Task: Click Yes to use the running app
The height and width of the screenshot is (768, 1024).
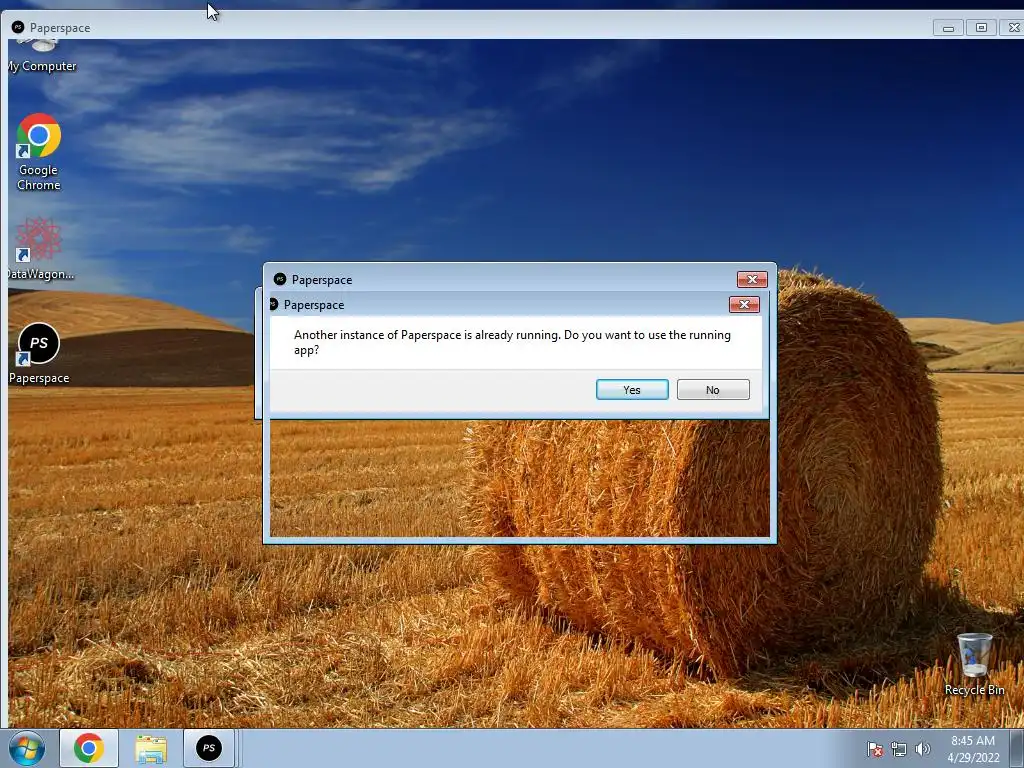Action: click(x=632, y=389)
